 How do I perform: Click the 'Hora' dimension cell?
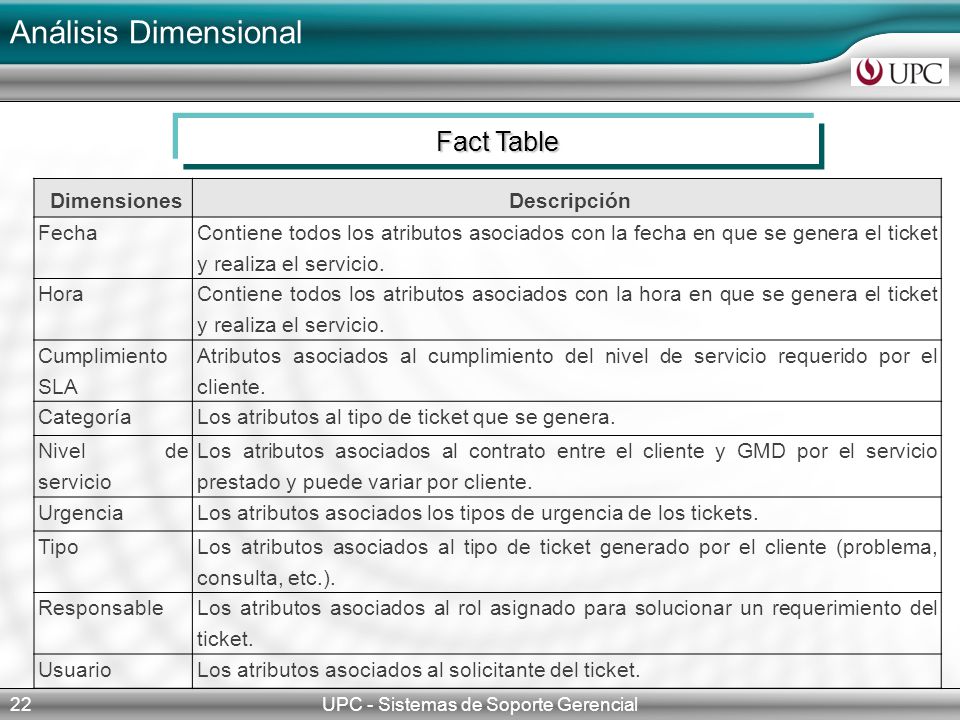[113, 309]
